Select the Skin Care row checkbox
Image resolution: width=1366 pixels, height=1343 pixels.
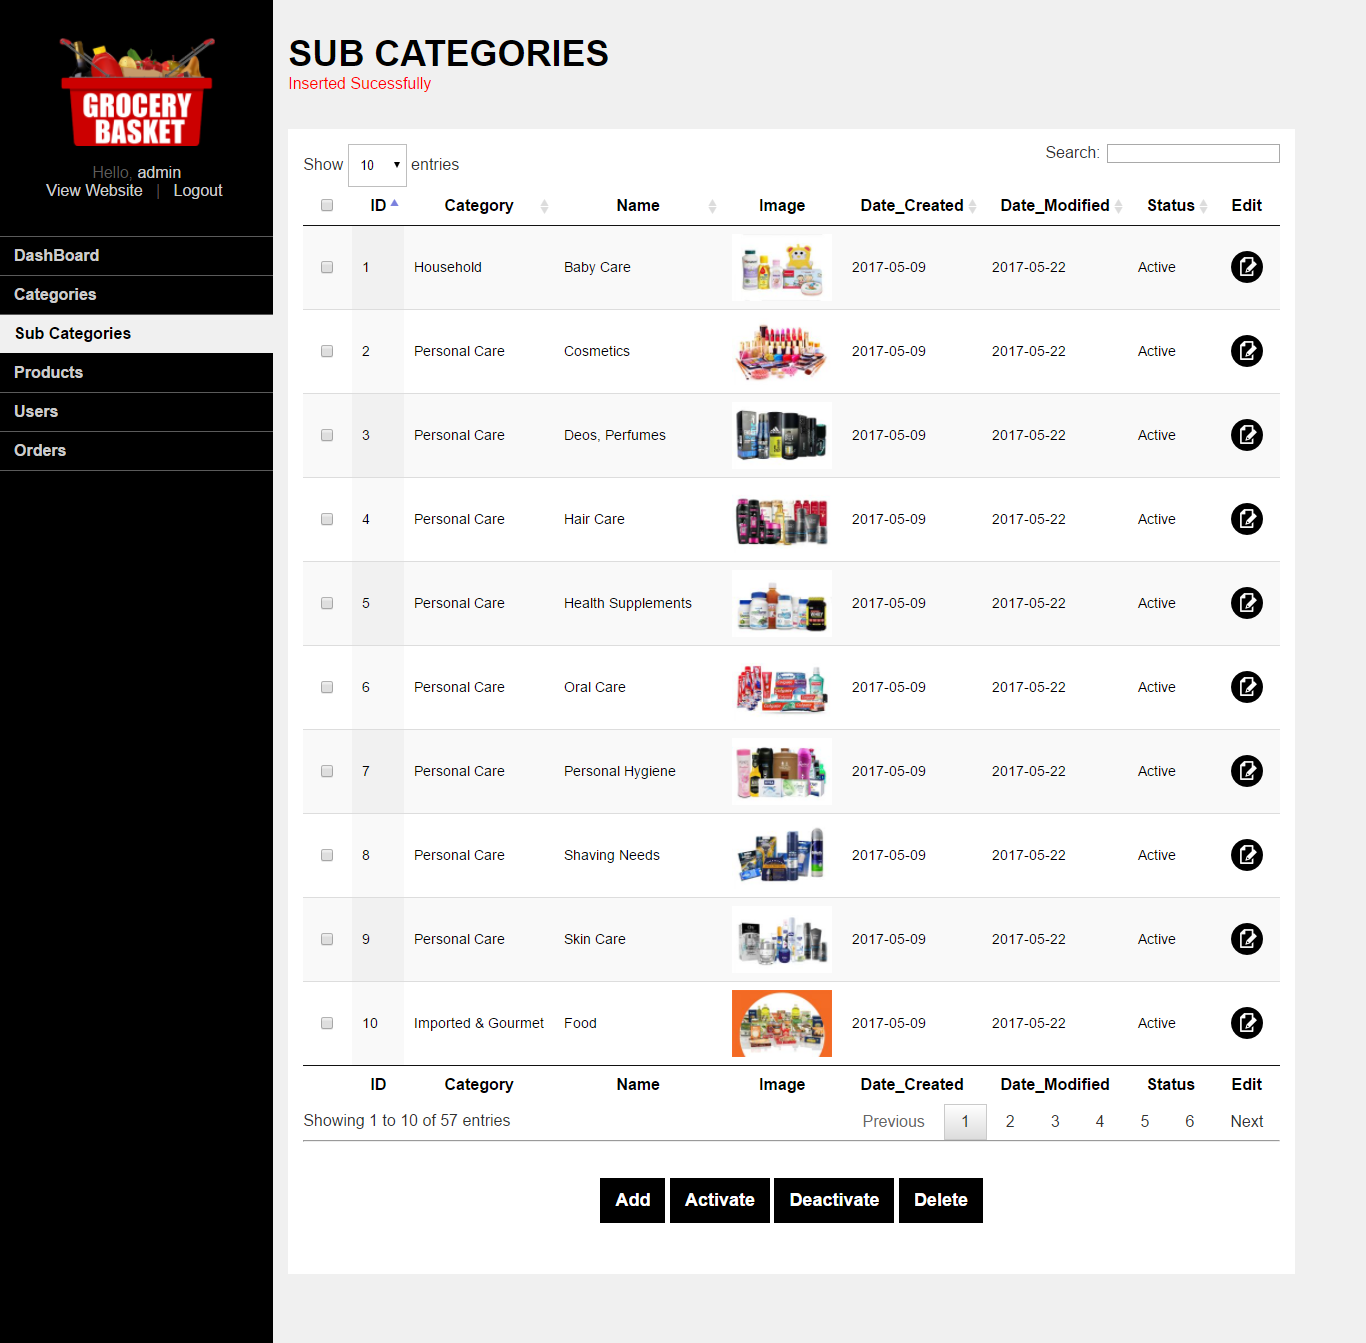[x=327, y=939]
